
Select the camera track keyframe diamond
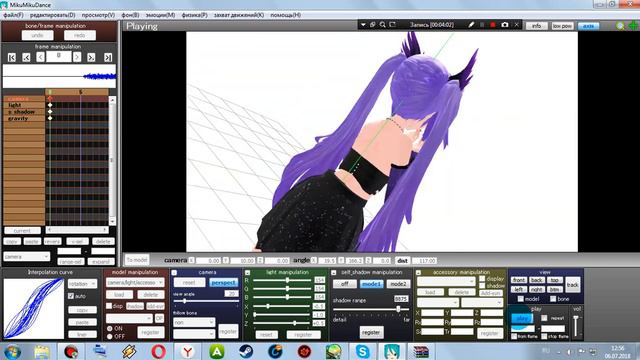[50, 98]
